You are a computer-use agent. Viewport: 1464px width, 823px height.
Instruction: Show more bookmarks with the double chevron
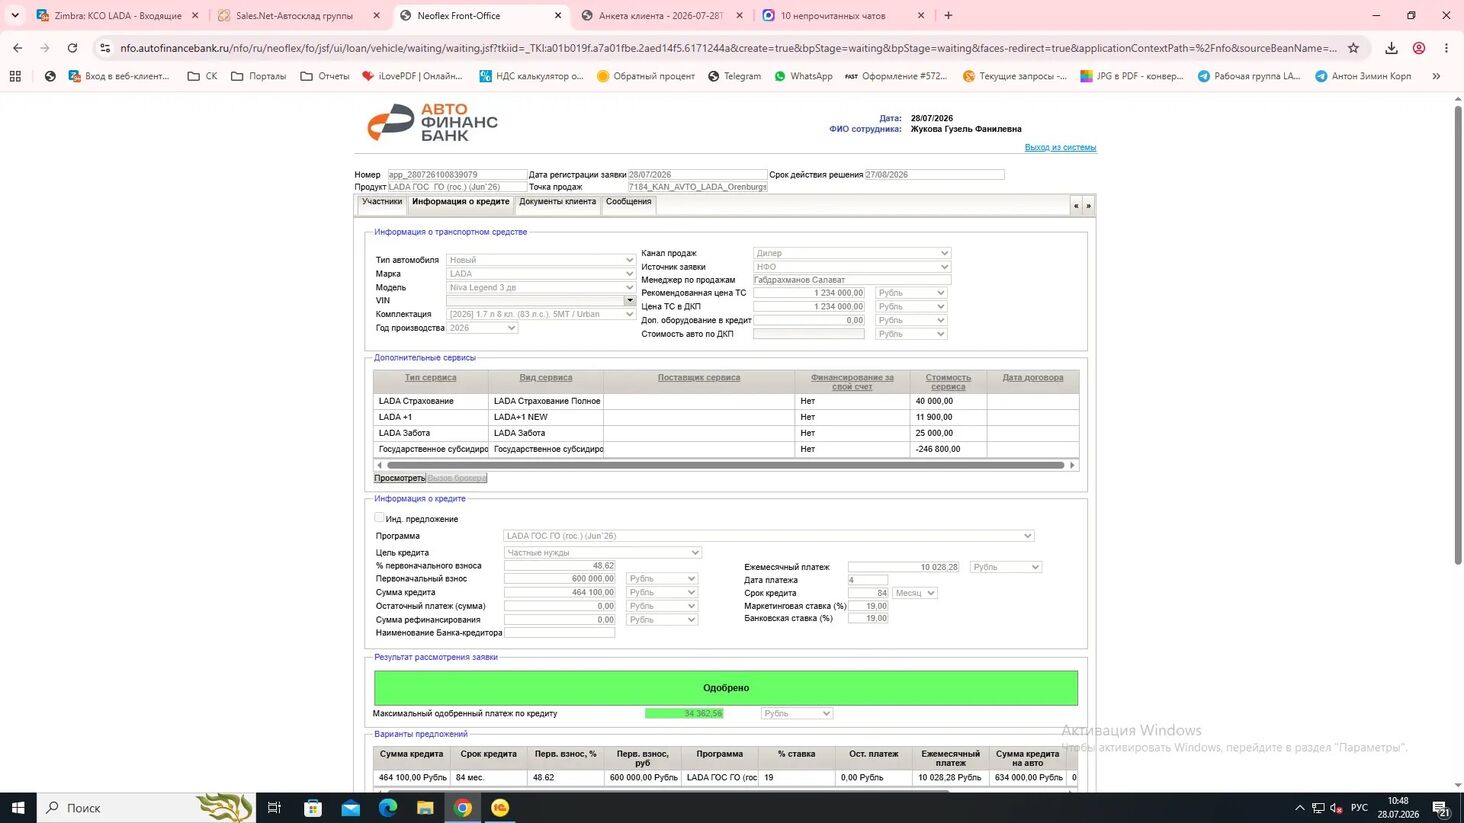pos(1436,76)
